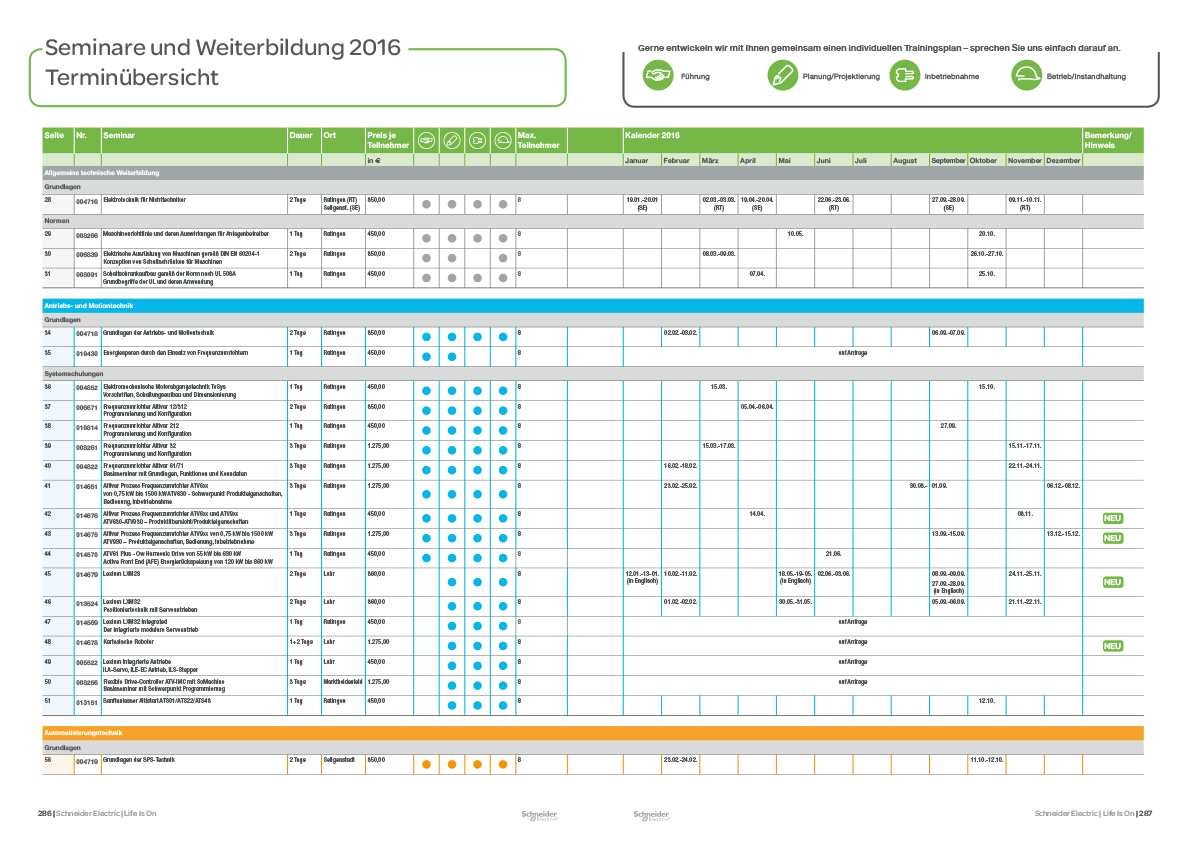Select the helmet icon in the table header
Screen dimensions: 1191x842
tap(503, 140)
